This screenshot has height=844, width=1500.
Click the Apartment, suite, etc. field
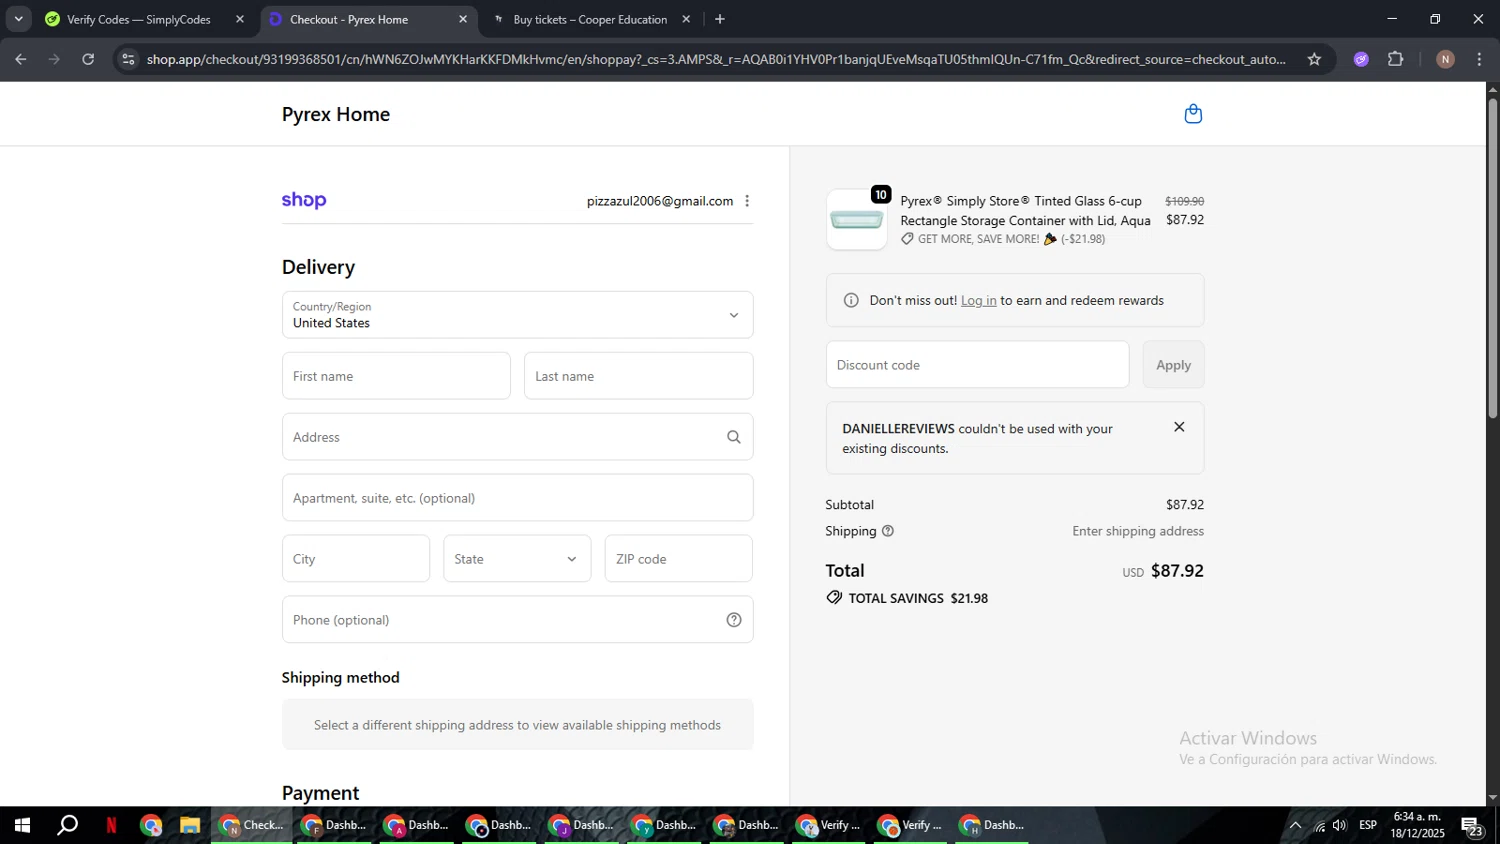point(517,498)
